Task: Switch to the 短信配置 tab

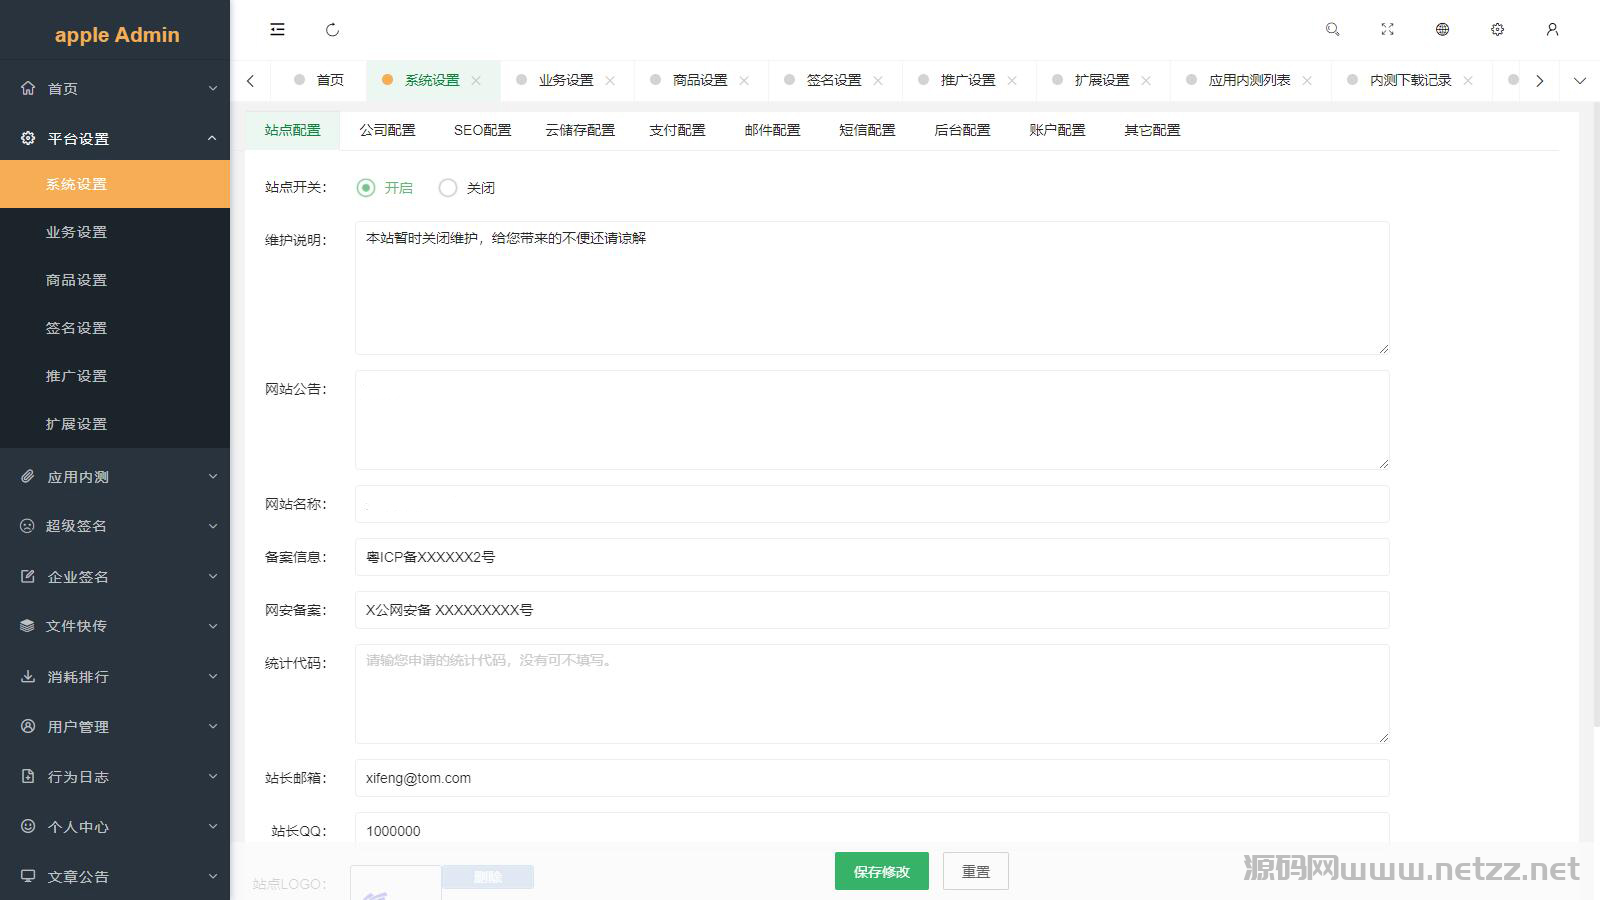Action: (x=867, y=130)
